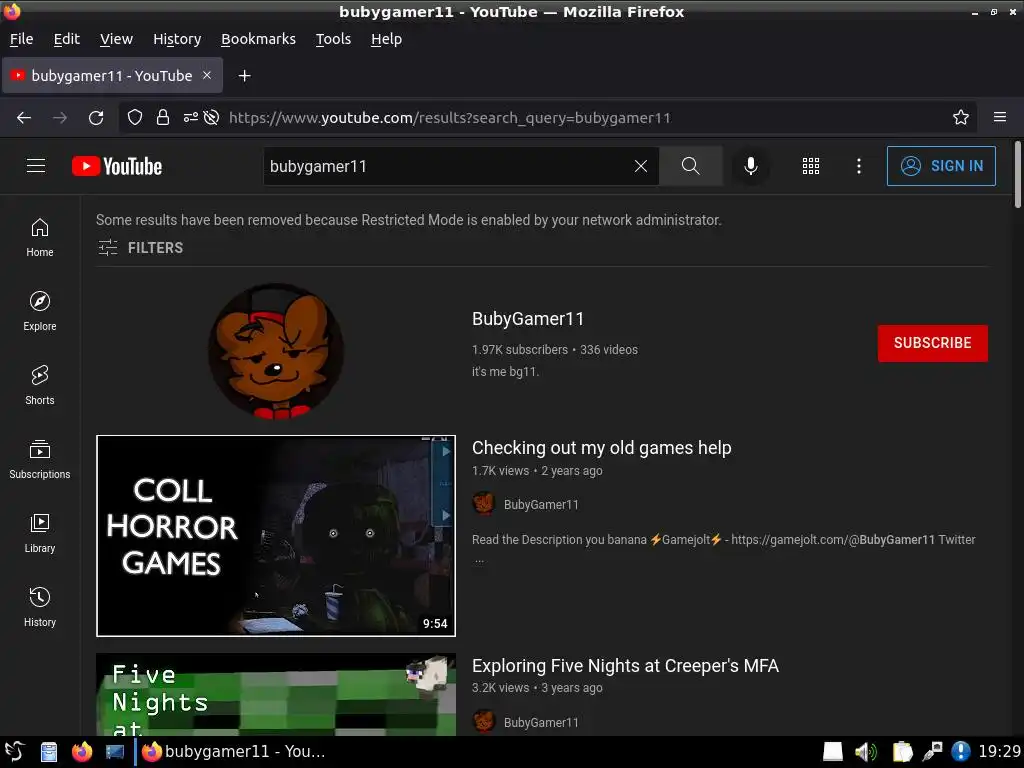Open the History menu in menu bar
Viewport: 1024px width, 768px height.
tap(177, 39)
